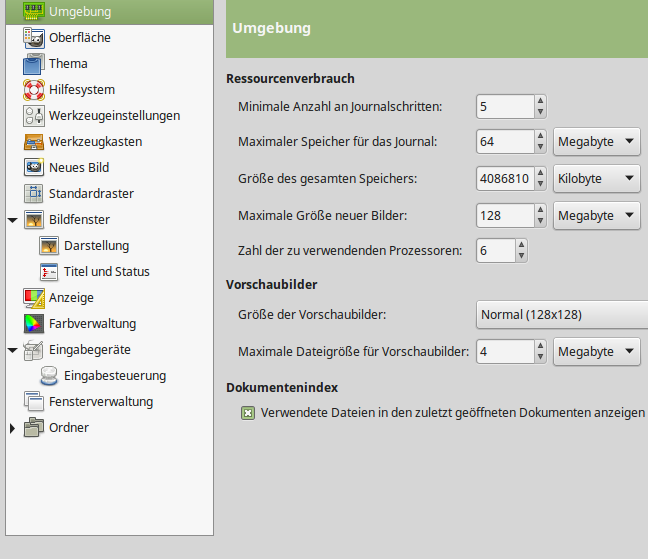Increase Minimale Anzahl an Journalschritten value
This screenshot has height=559, width=648.
540,101
